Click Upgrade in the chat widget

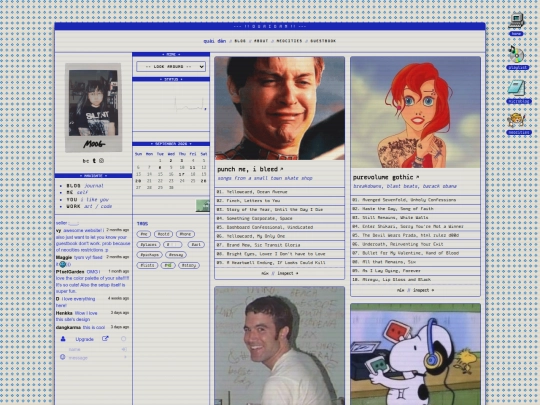pos(84,339)
